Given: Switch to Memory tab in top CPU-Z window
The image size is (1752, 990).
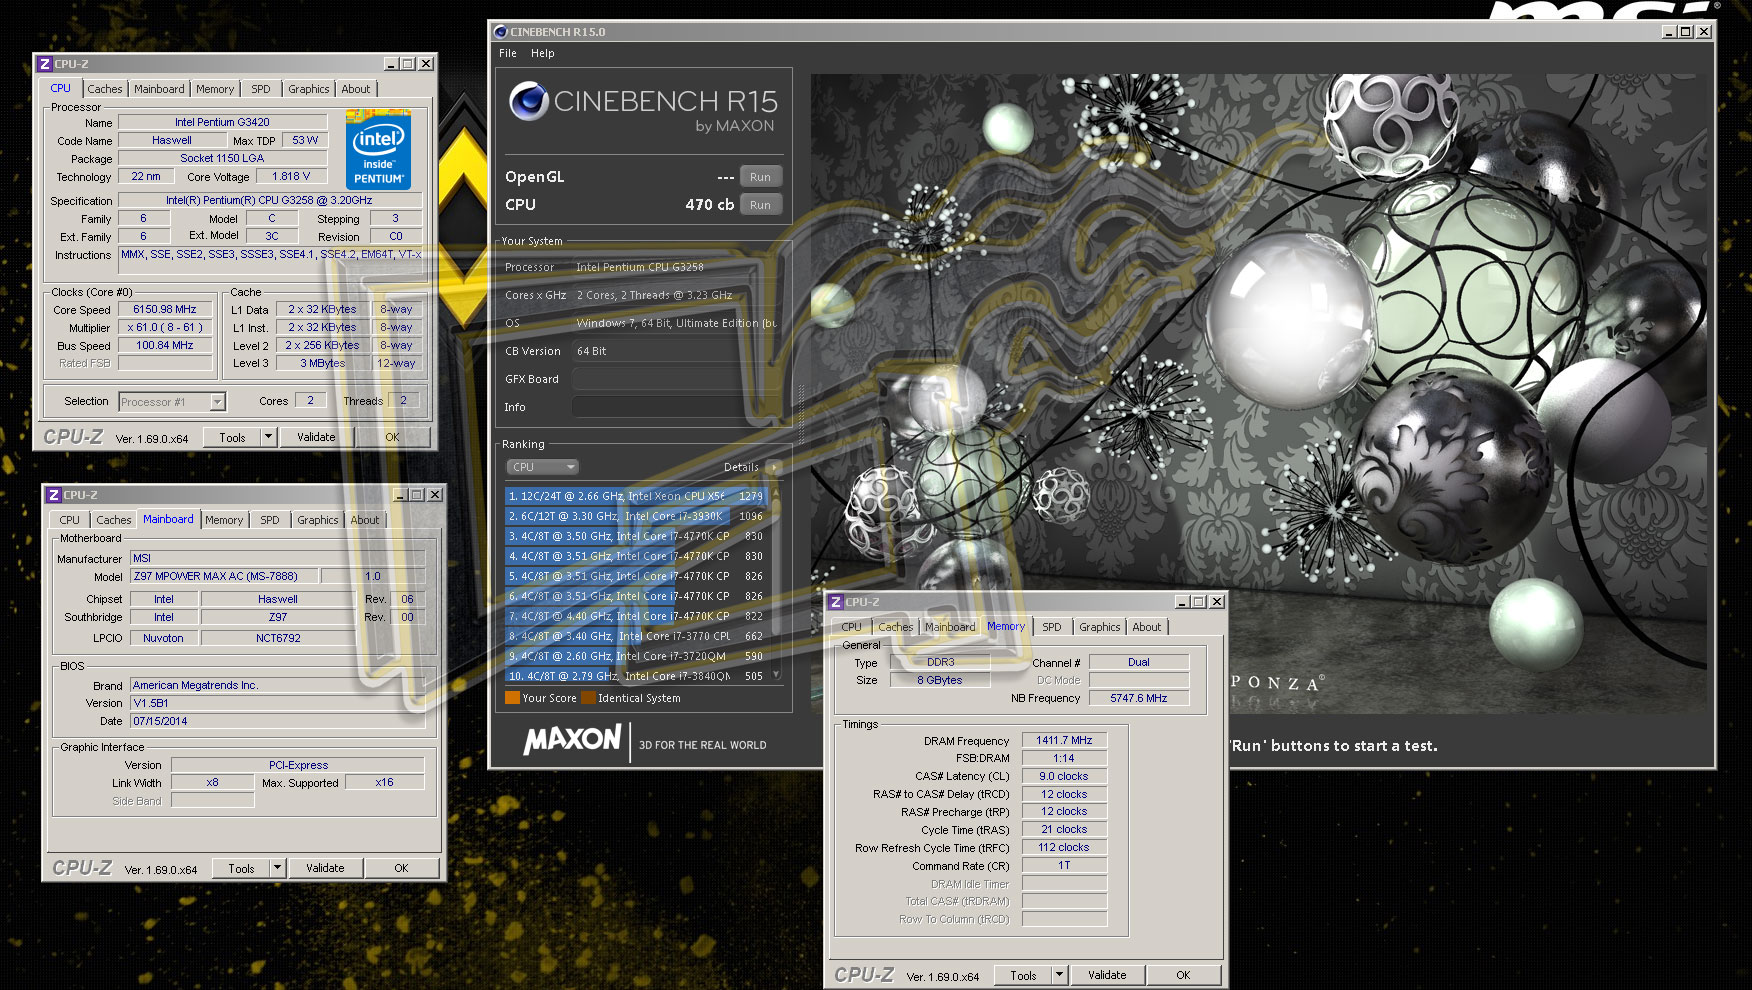Looking at the screenshot, I should pyautogui.click(x=215, y=89).
